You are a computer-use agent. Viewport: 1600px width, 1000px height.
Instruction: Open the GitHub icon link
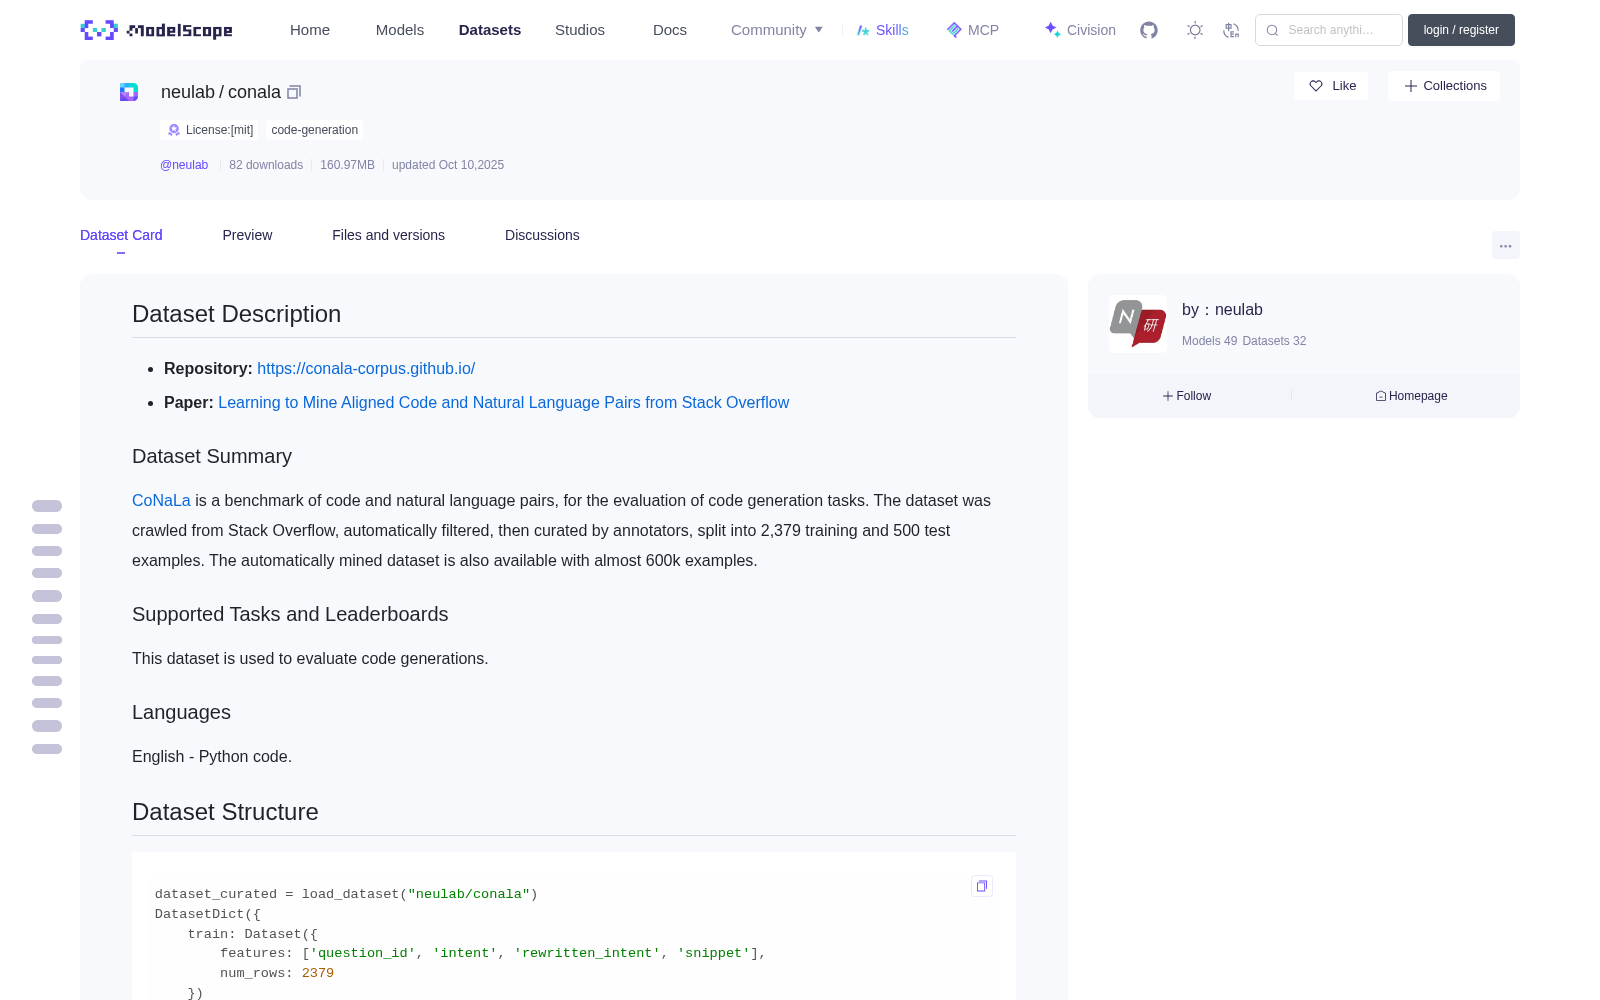tap(1149, 30)
